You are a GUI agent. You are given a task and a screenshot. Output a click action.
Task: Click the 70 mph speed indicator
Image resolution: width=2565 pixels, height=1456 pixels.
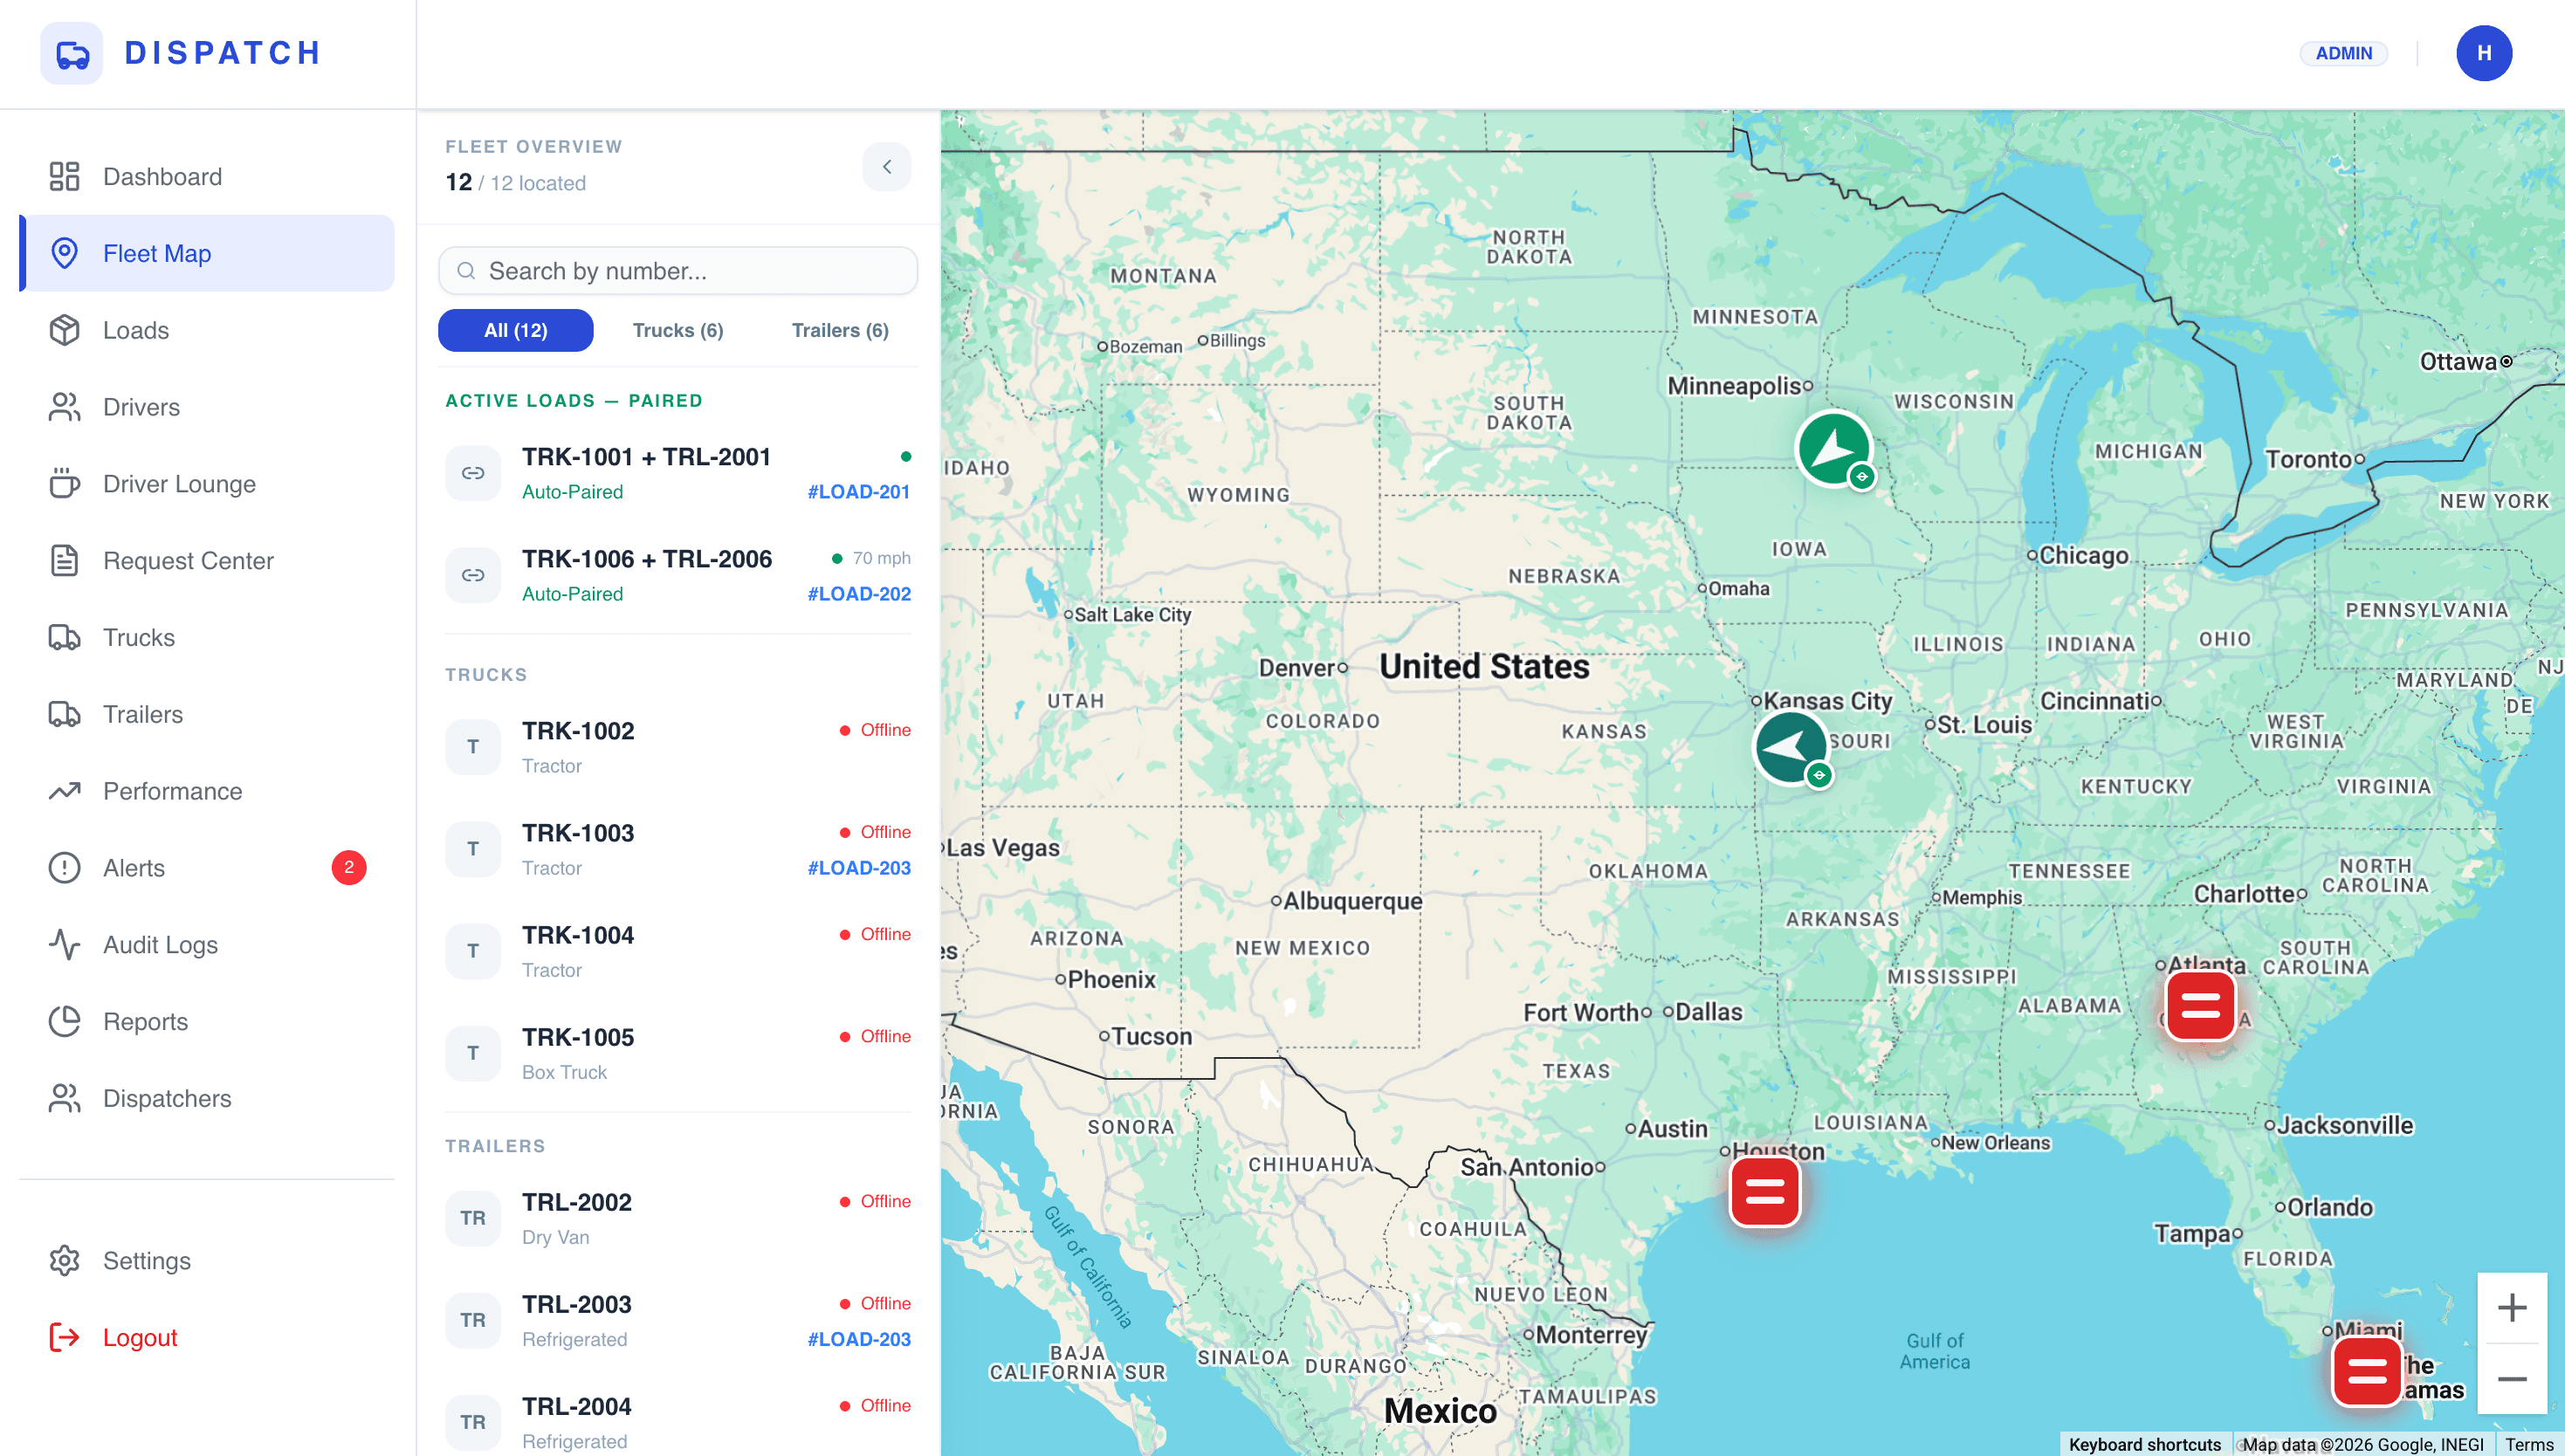click(x=871, y=558)
